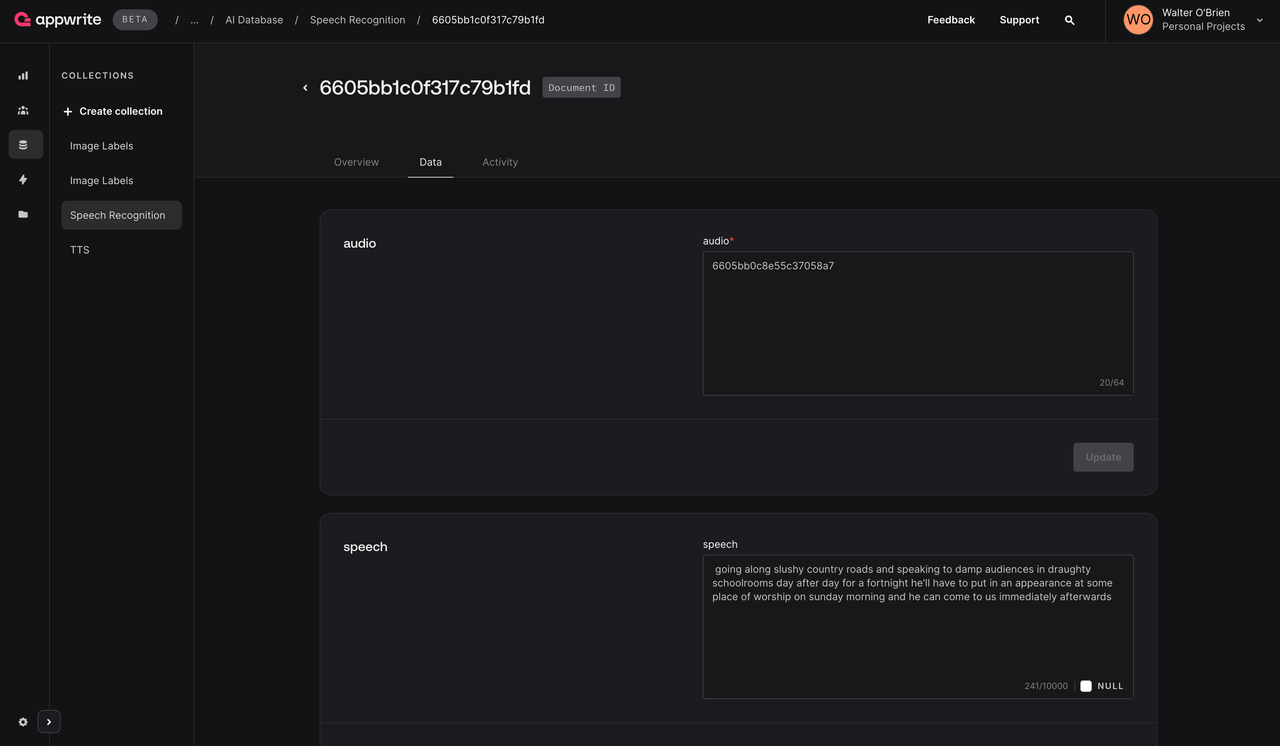1280x746 pixels.
Task: Open the Functions lightning sidebar icon
Action: pos(23,180)
